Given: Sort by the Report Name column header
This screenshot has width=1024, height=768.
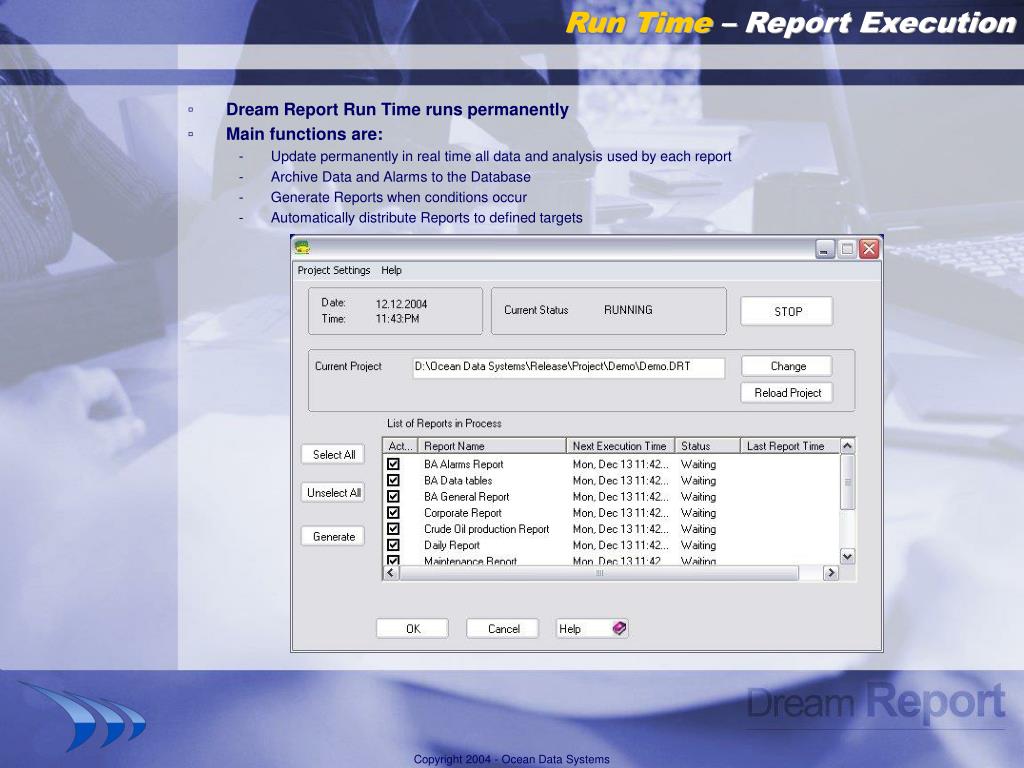Looking at the screenshot, I should (x=492, y=446).
